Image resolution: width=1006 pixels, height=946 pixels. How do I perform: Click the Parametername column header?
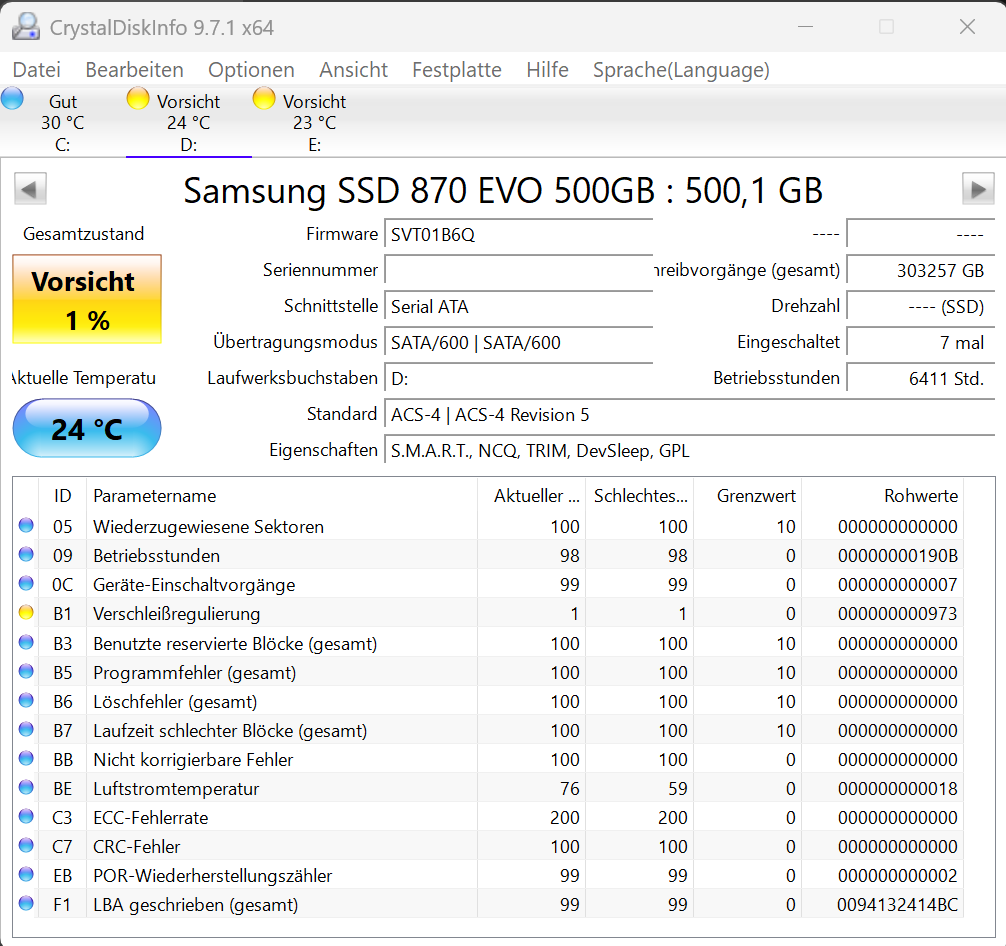coord(282,495)
